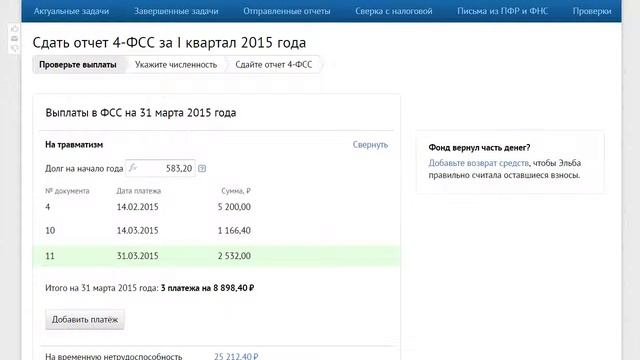Click the date 31.03.2015
The width and height of the screenshot is (640, 360).
point(138,256)
